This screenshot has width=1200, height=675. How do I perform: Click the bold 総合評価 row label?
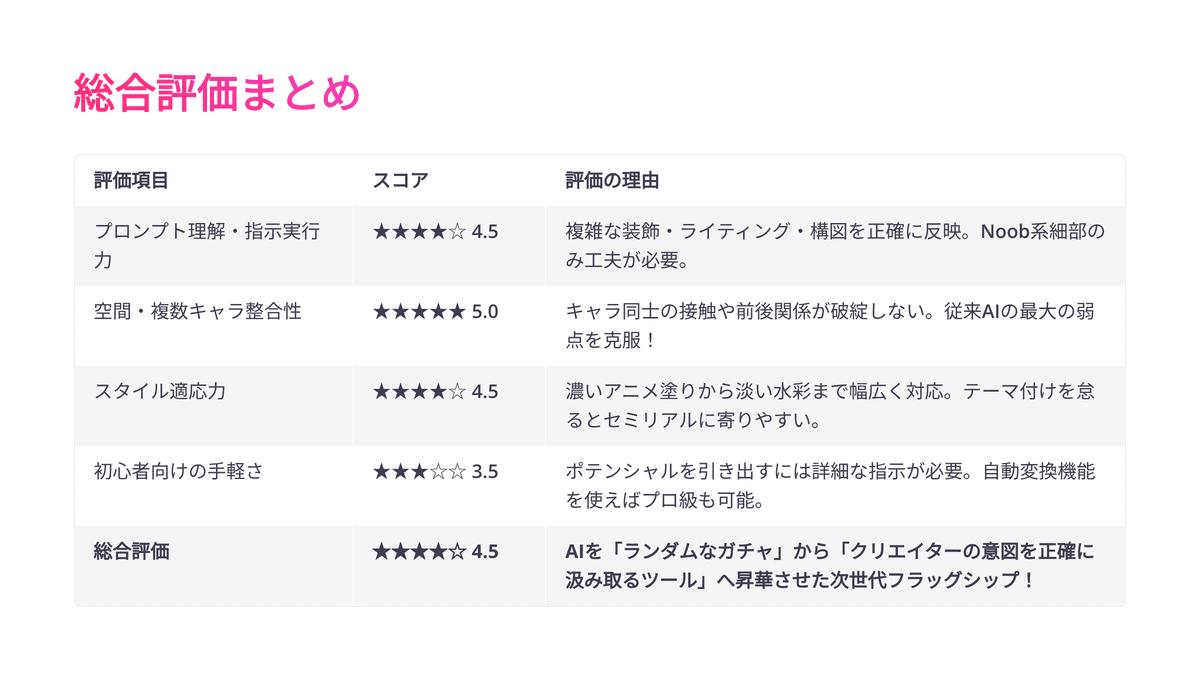(131, 551)
